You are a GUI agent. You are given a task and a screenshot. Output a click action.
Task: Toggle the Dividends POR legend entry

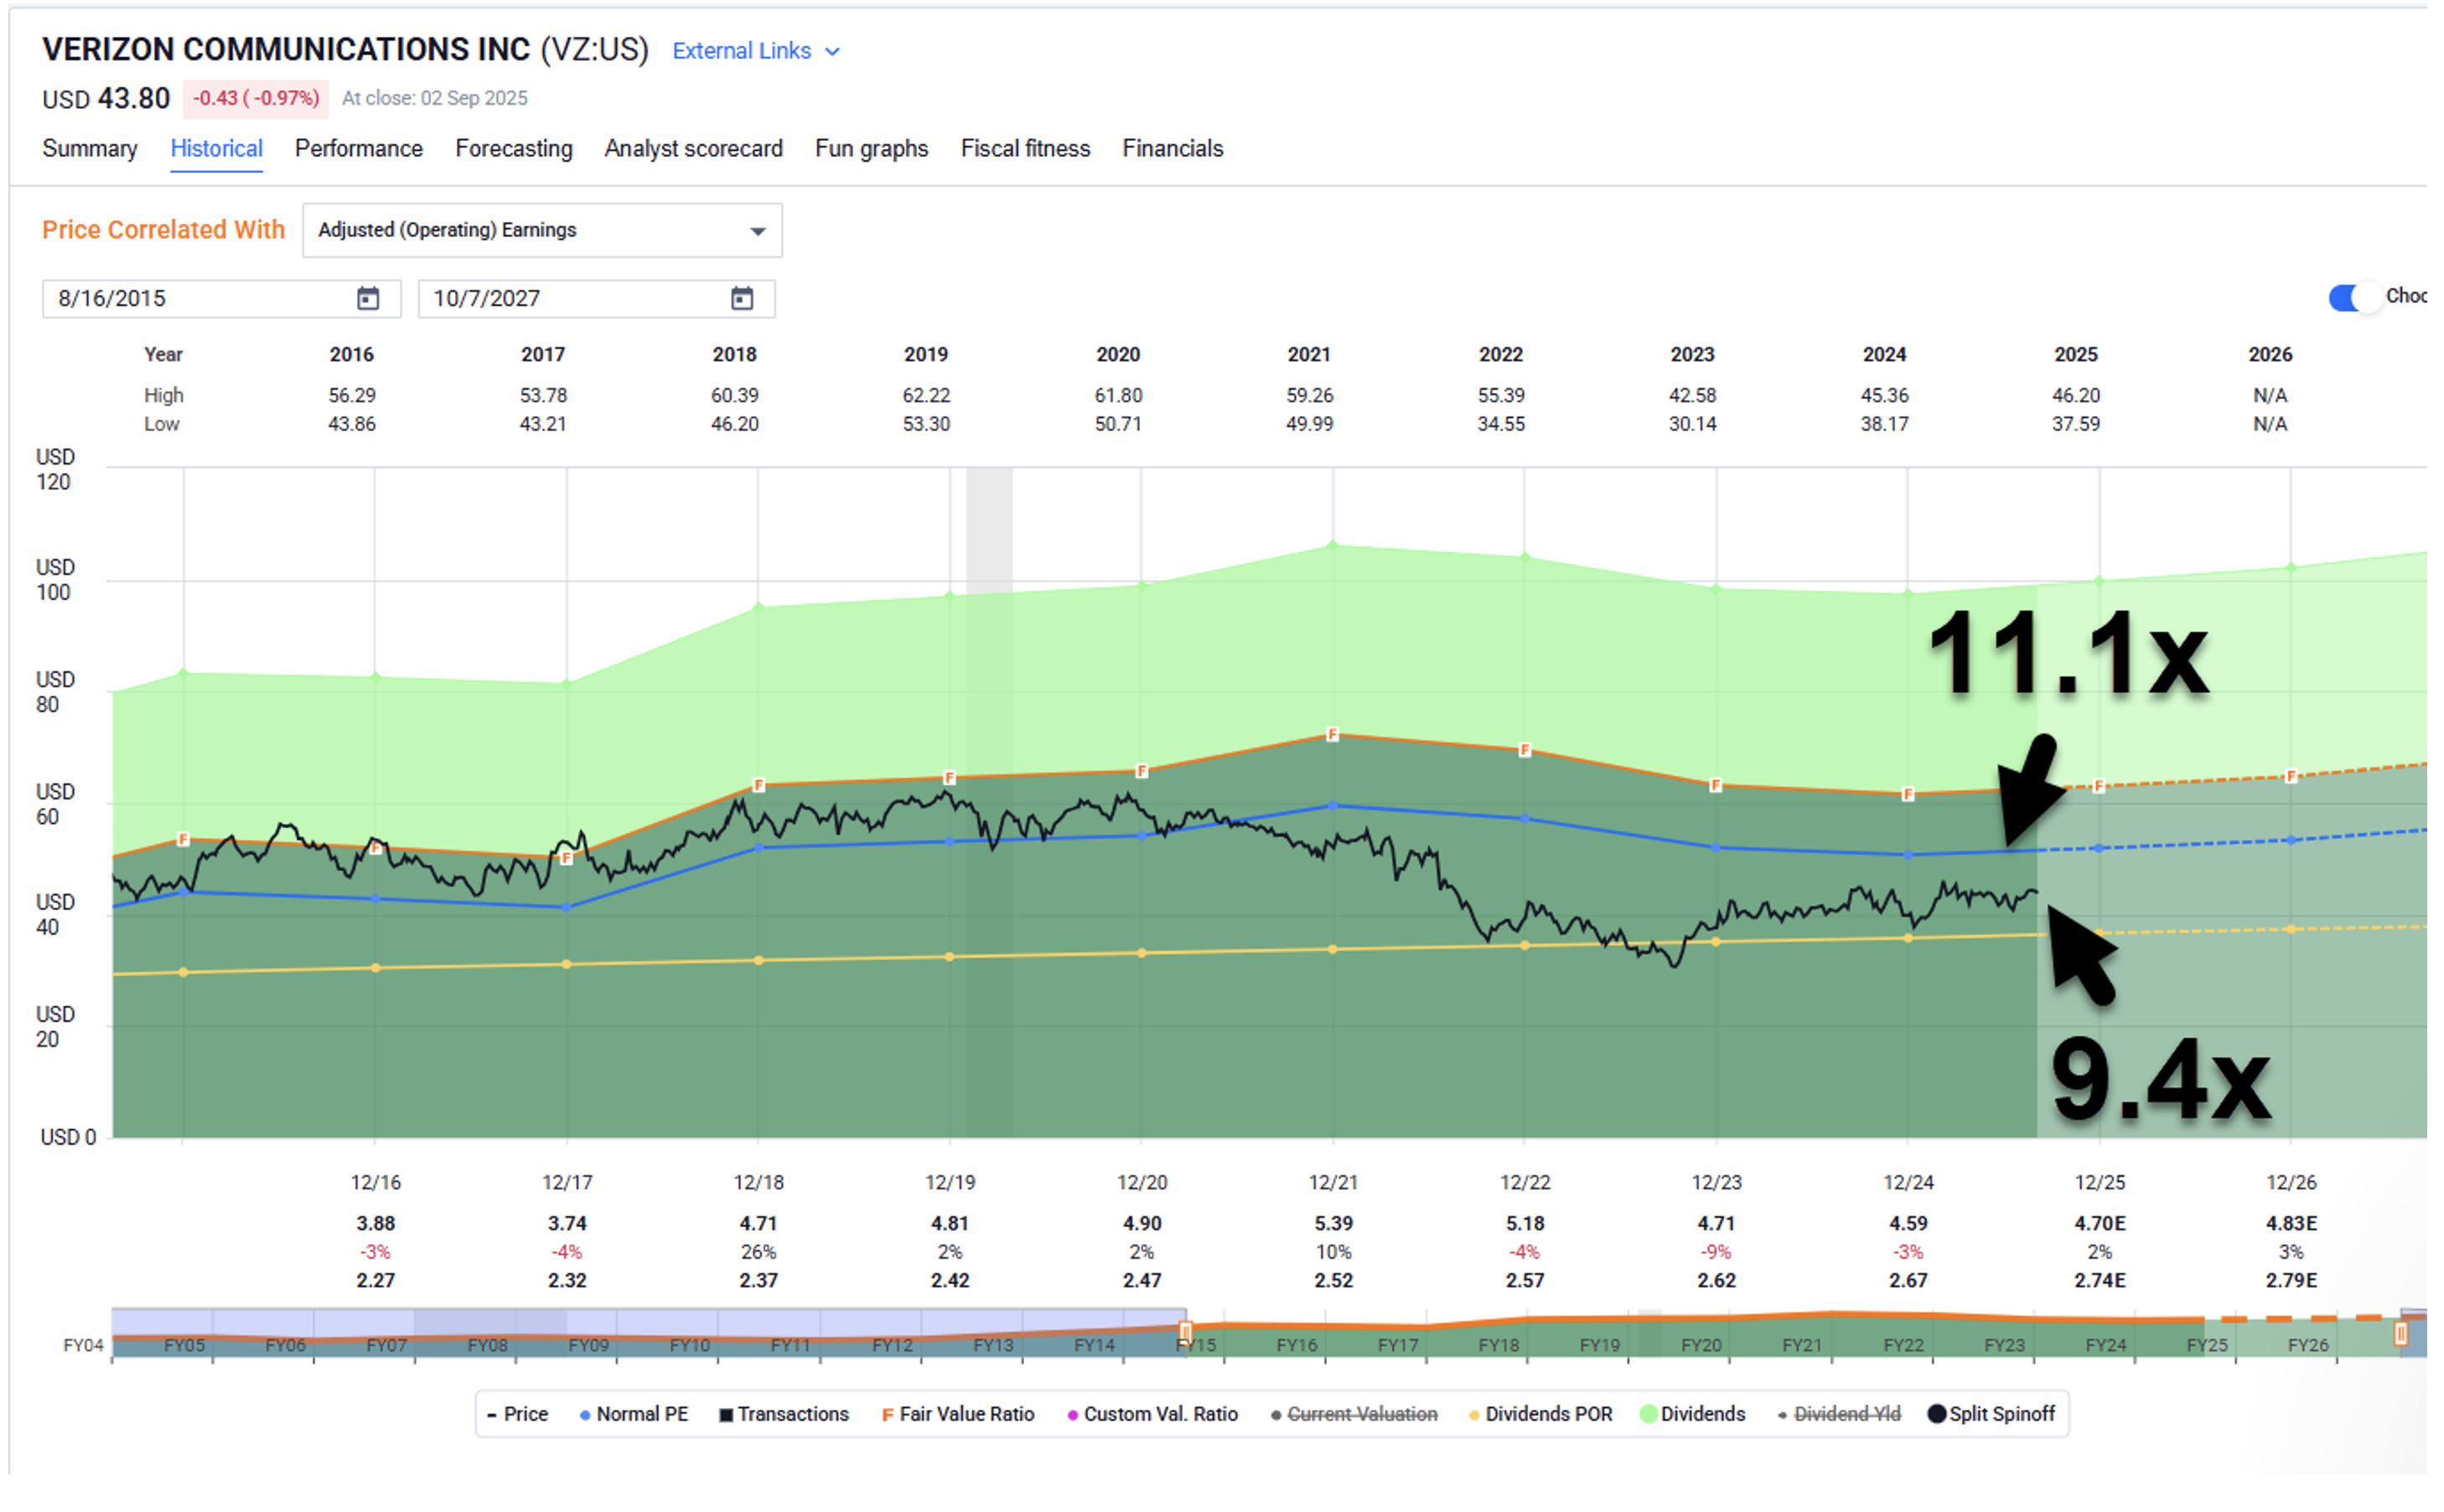pos(1541,1415)
